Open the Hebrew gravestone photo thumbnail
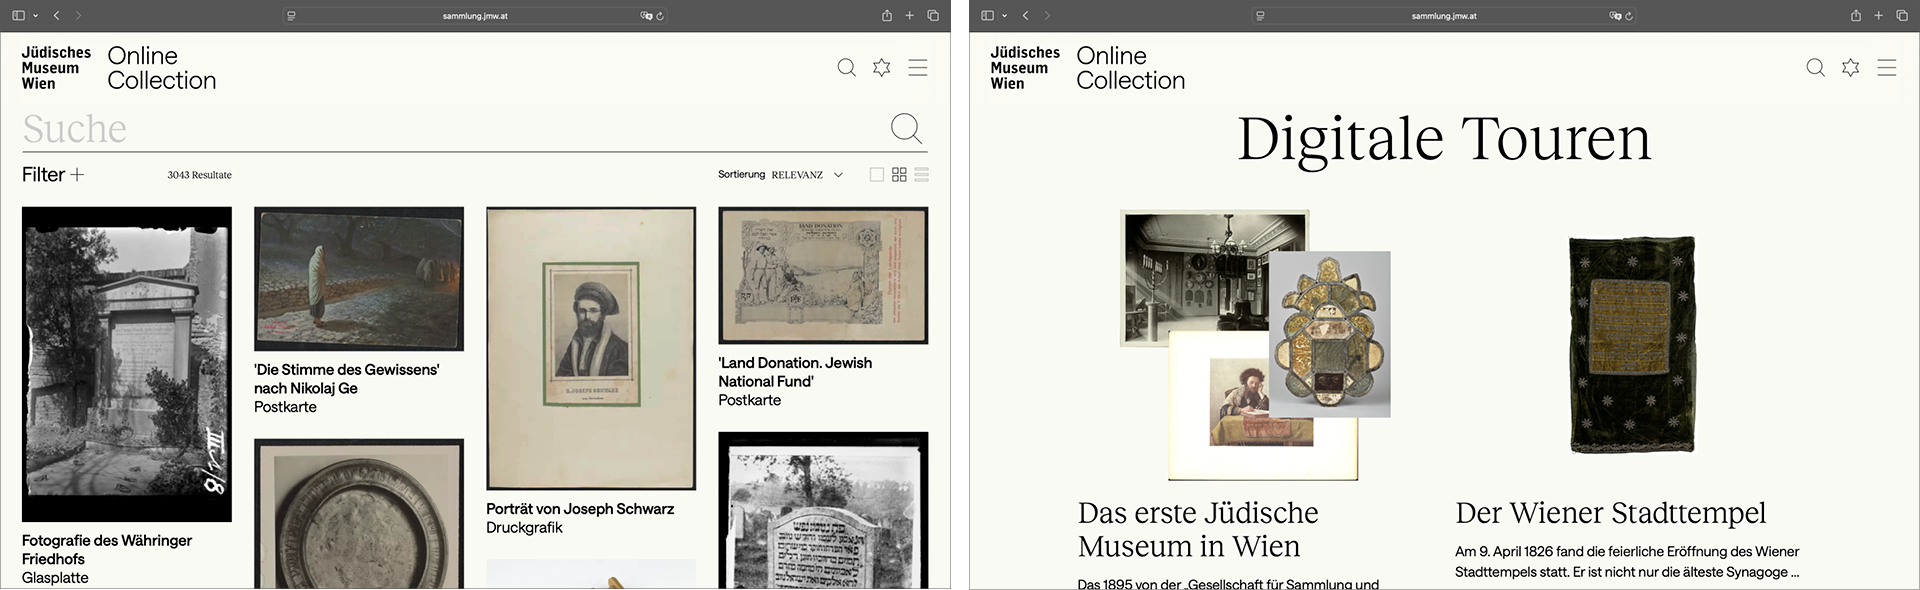 click(823, 511)
